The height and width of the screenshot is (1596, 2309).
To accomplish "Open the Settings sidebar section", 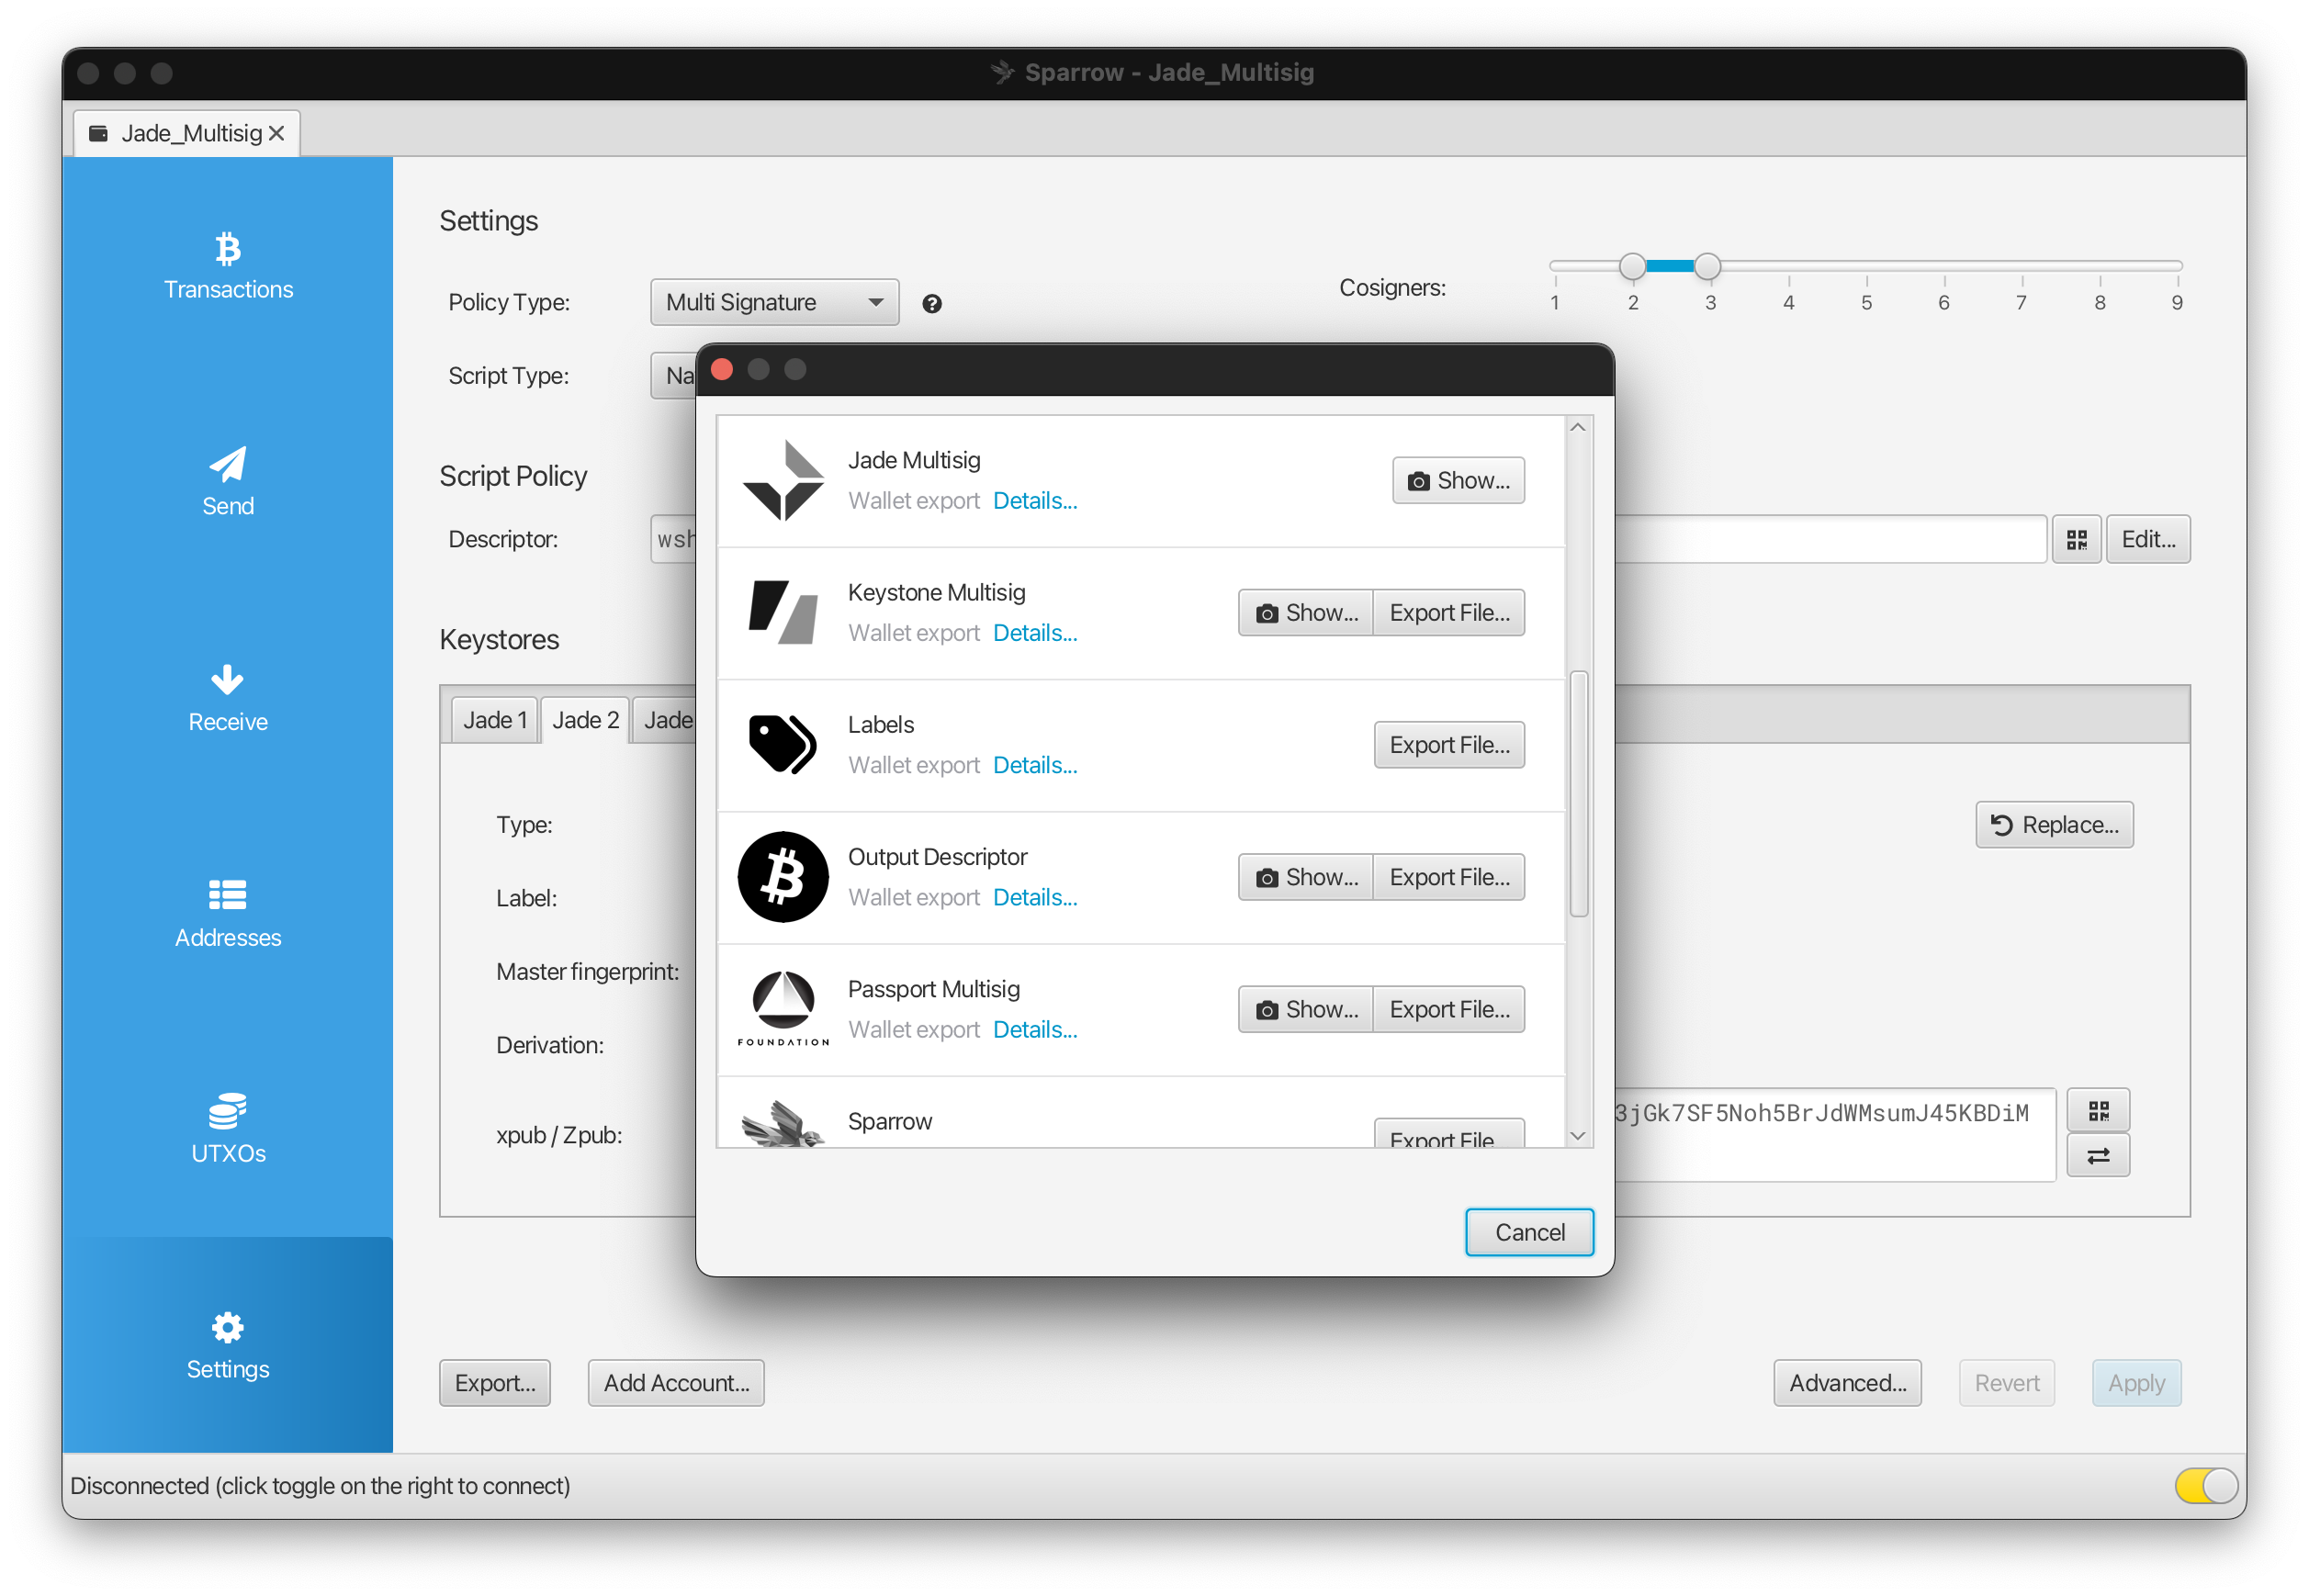I will [x=228, y=1345].
